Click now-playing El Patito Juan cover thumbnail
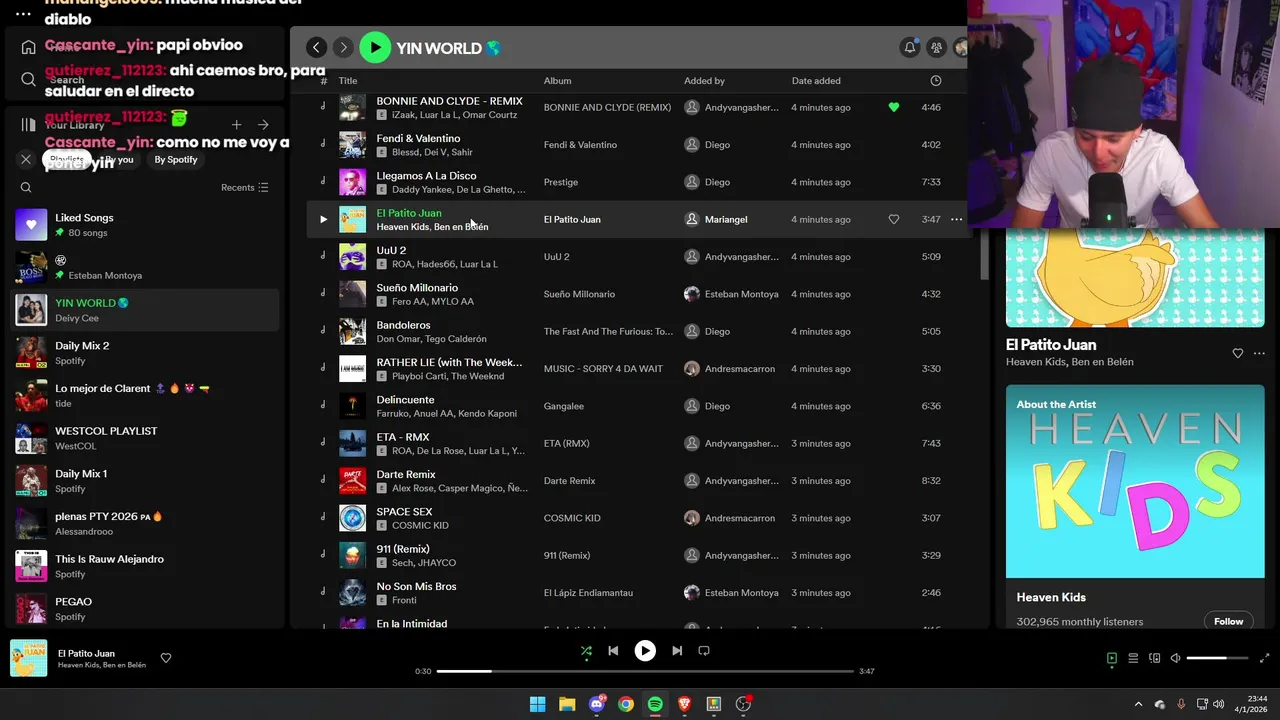Viewport: 1280px width, 720px height. point(28,658)
